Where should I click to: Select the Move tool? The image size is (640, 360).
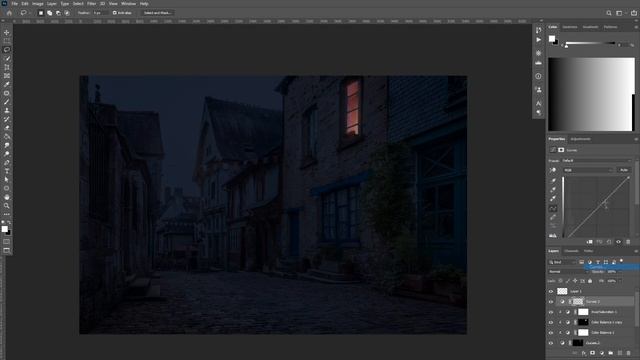(7, 32)
